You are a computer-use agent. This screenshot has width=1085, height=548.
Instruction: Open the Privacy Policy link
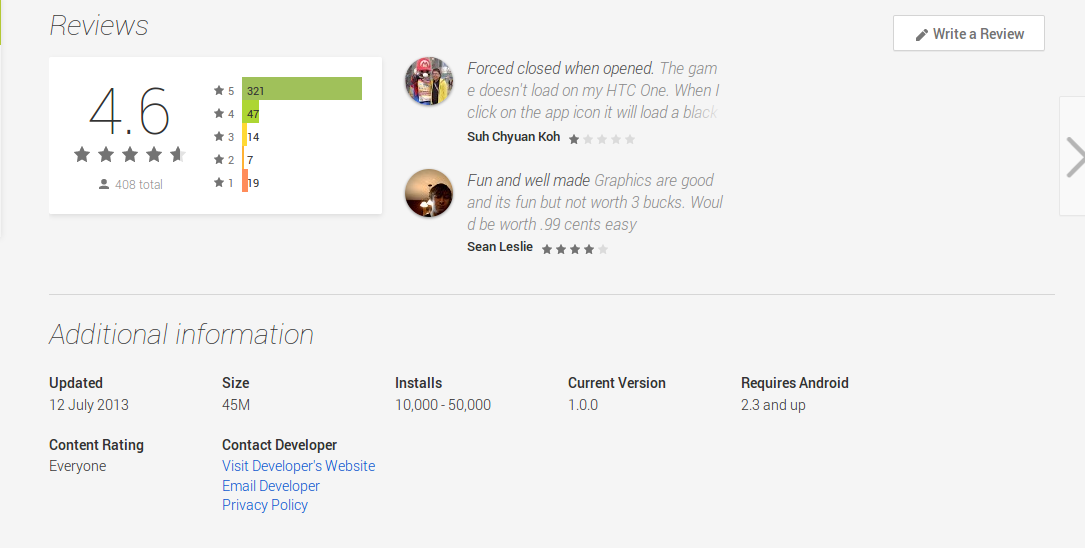point(265,505)
